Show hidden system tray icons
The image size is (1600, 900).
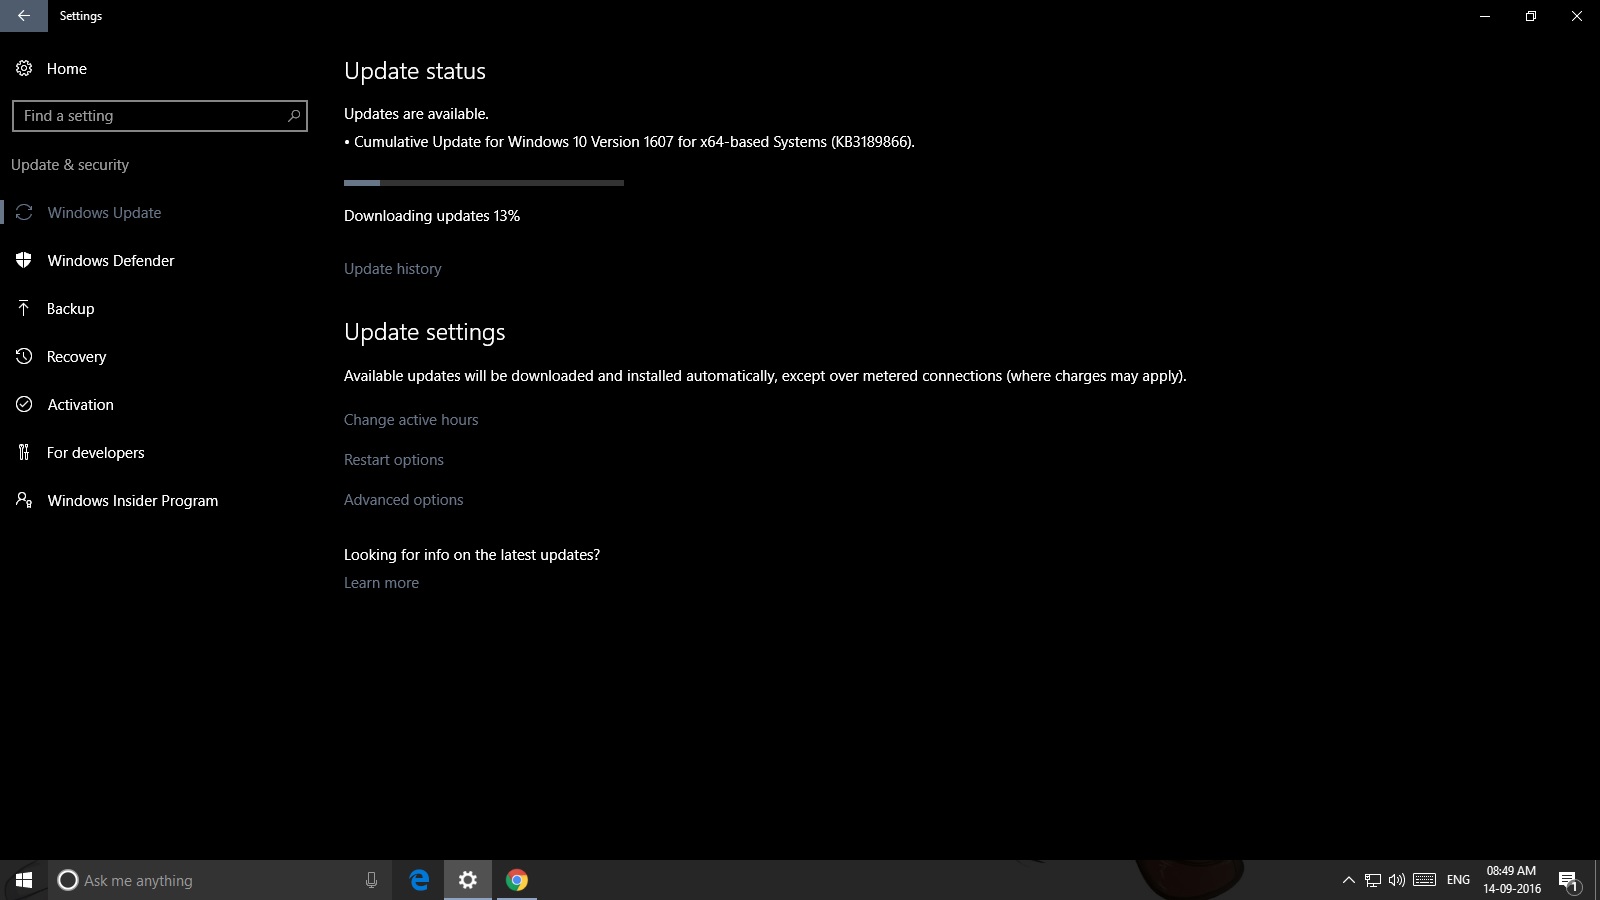(x=1348, y=880)
